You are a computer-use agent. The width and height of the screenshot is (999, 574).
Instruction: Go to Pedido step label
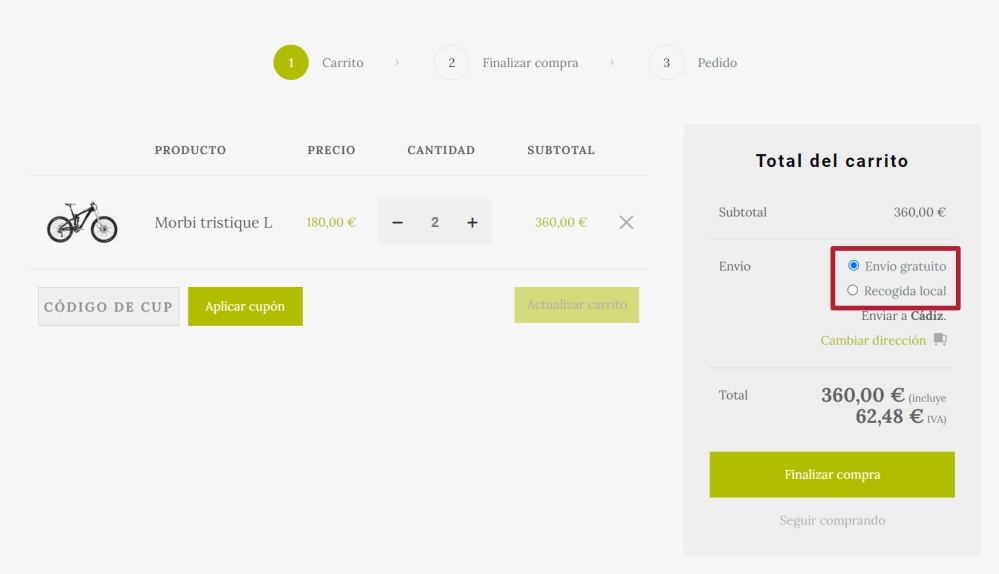(717, 63)
